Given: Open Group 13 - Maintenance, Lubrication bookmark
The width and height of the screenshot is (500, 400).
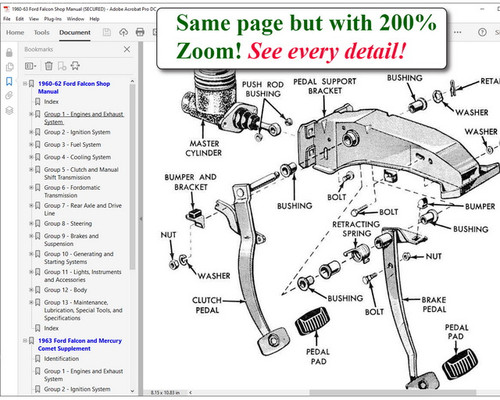Looking at the screenshot, I should [83, 310].
